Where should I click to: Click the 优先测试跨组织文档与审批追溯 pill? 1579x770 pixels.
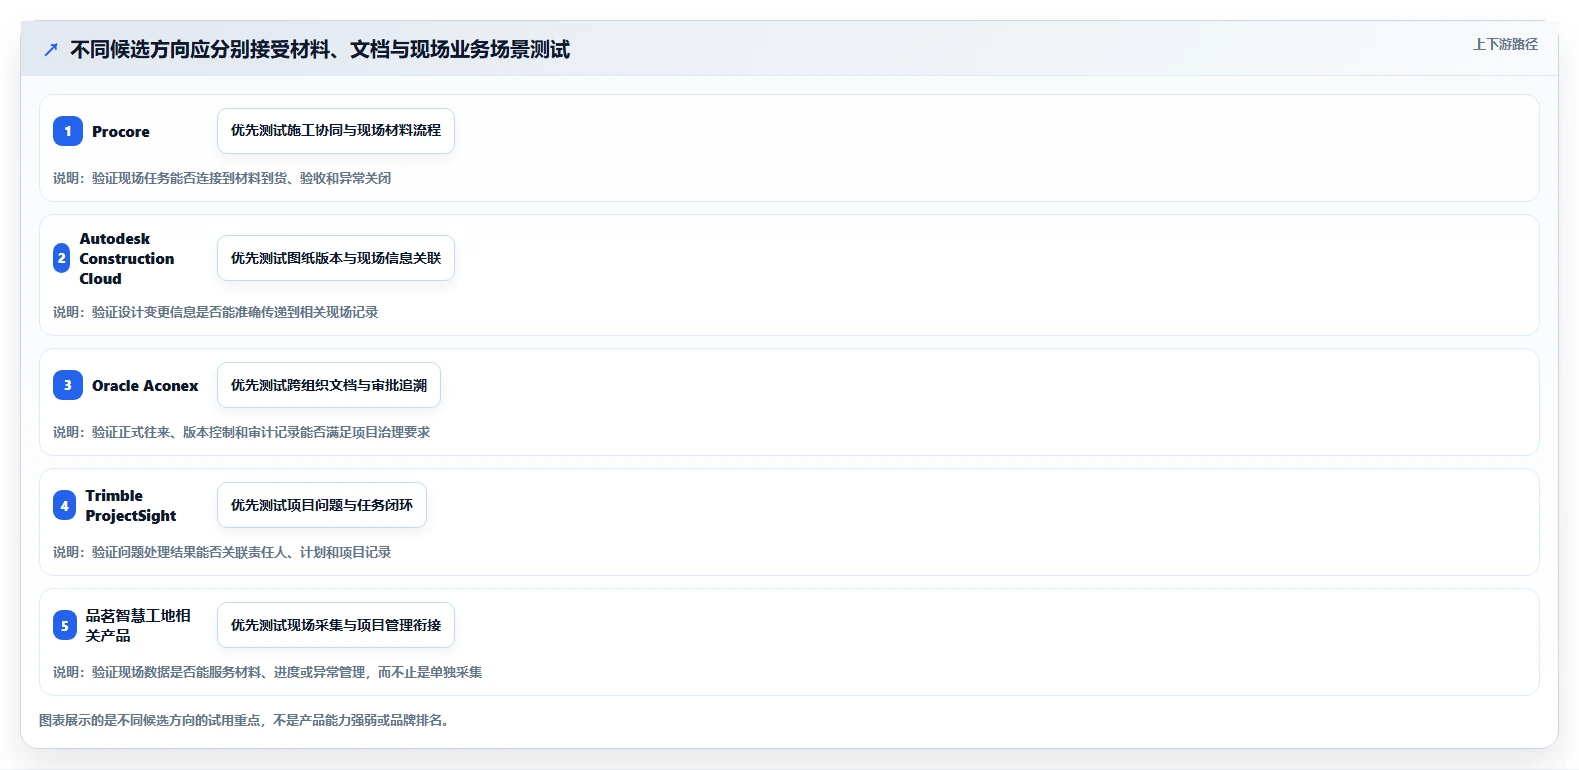pyautogui.click(x=329, y=385)
